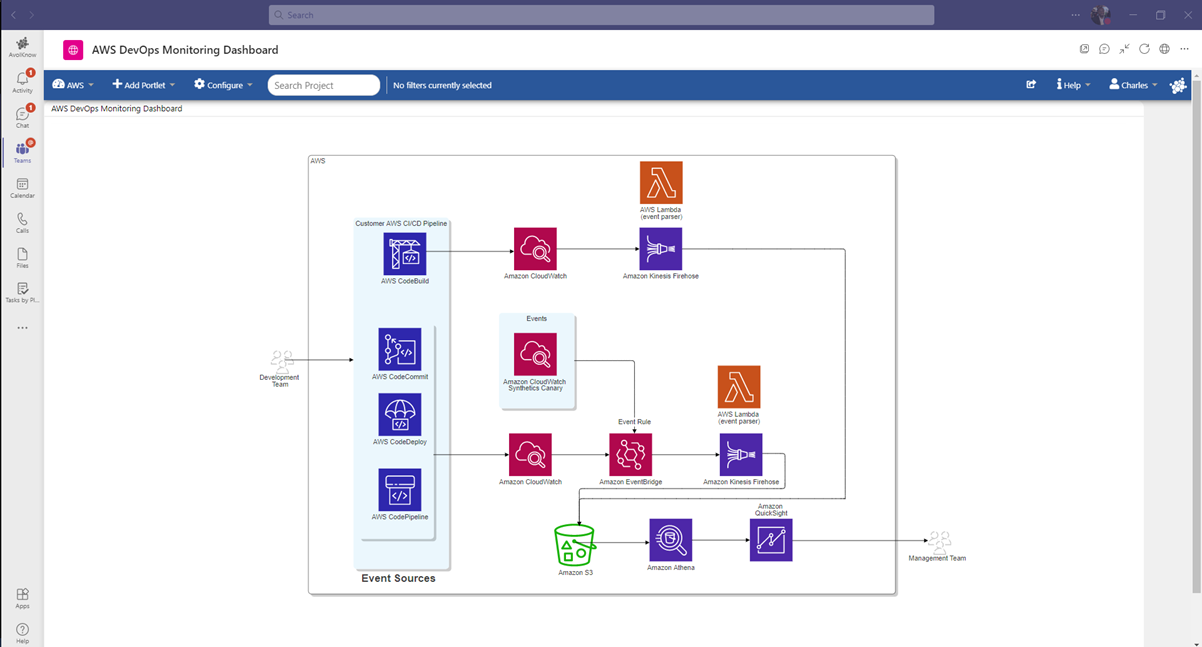Viewport: 1202px width, 647px height.
Task: Click the 'Customer AWS CI/CD Pipeline' label
Action: tap(401, 223)
